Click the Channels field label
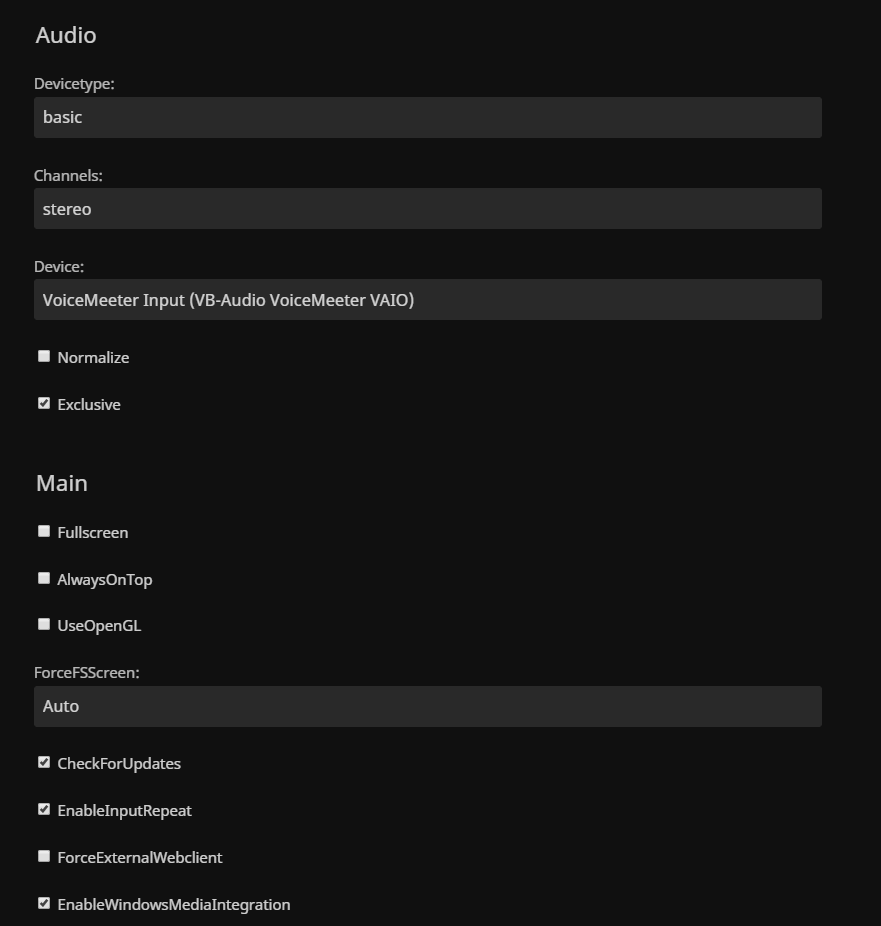This screenshot has height=926, width=881. coord(68,176)
